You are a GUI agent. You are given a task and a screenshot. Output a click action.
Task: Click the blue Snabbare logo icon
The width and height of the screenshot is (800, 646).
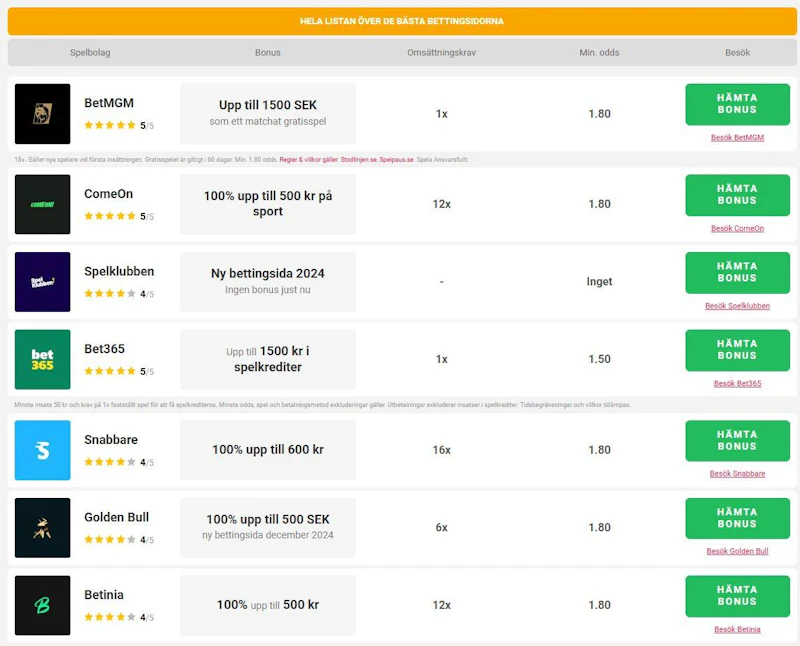42,450
